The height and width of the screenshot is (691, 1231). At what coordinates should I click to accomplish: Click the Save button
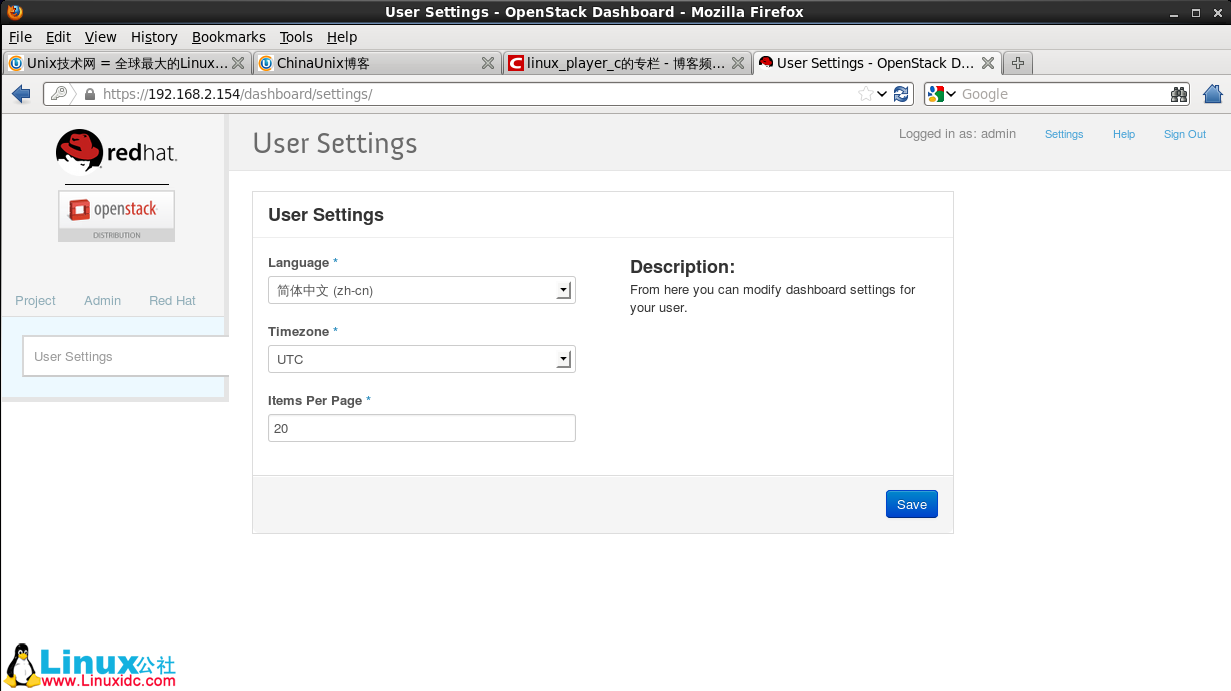[x=911, y=504]
